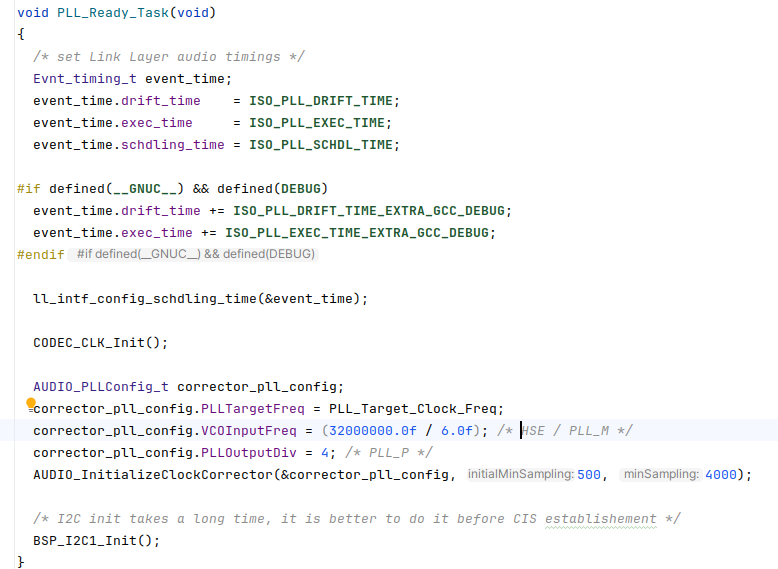Image resolution: width=778 pixels, height=569 pixels.
Task: Click the PLLOutputDiv field
Action: point(249,452)
